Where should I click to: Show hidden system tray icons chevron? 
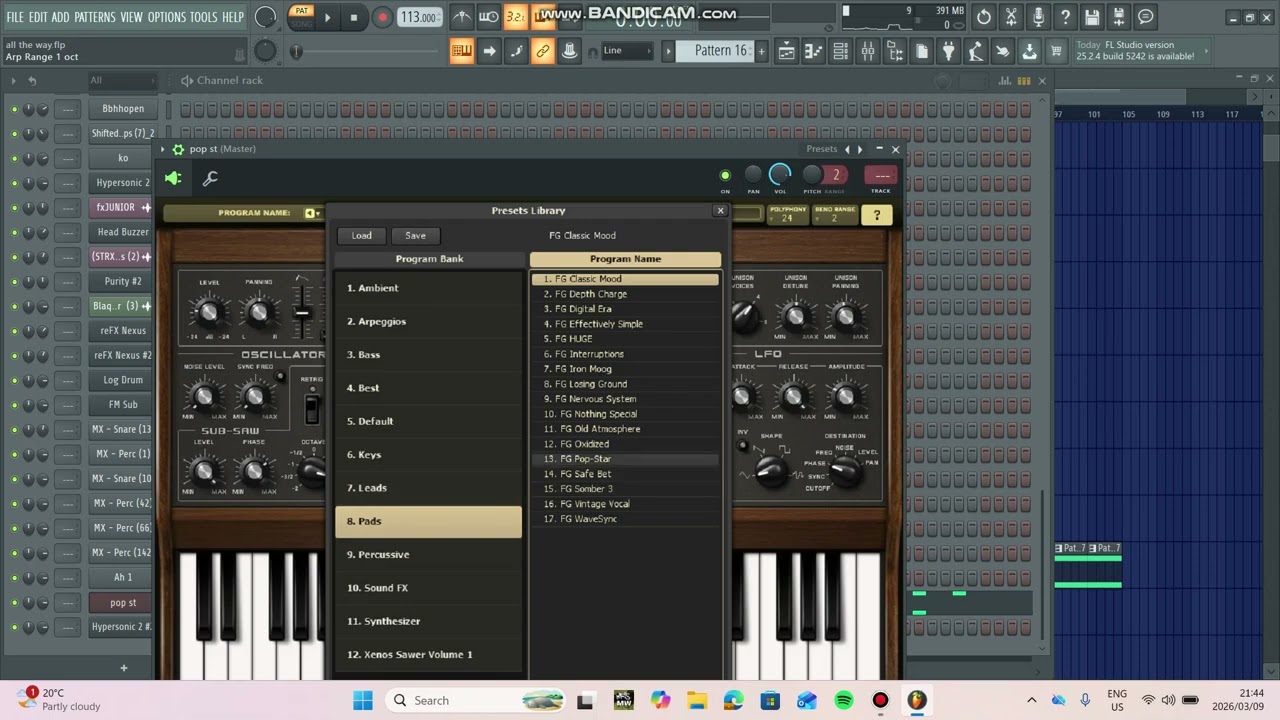pyautogui.click(x=1032, y=700)
